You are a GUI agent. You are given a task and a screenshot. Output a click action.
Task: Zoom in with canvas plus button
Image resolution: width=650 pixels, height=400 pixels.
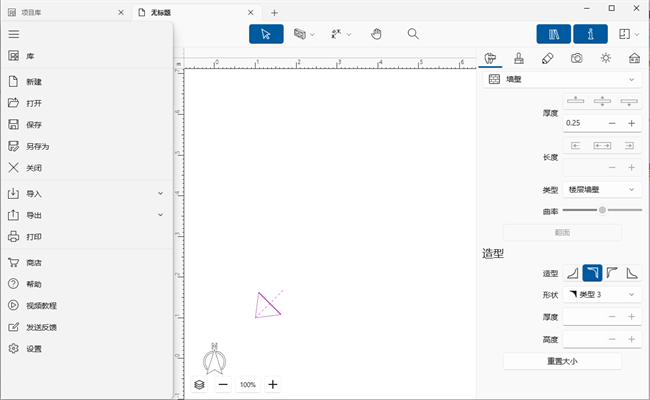273,385
